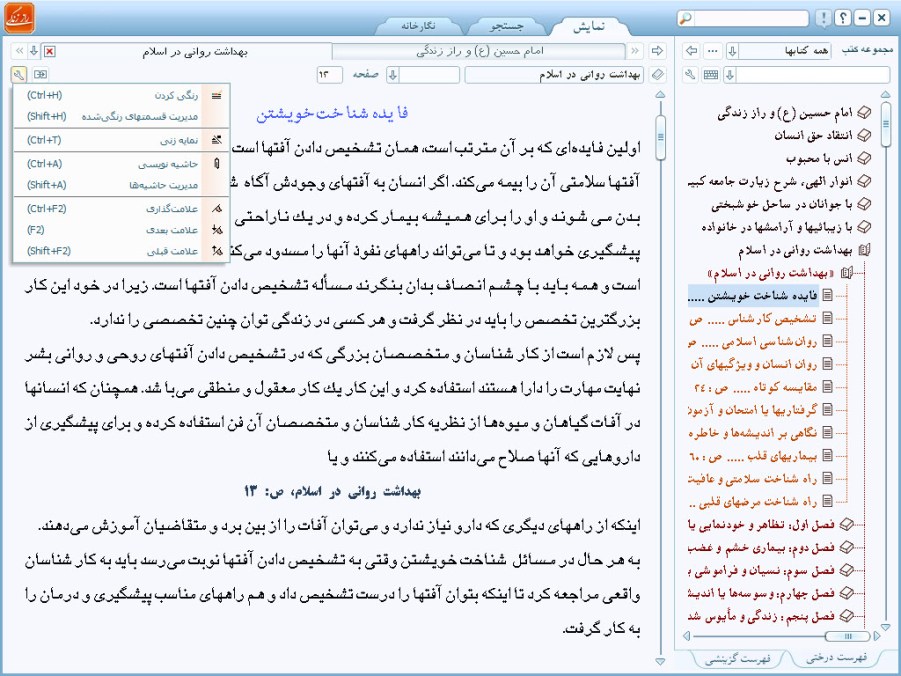Choose علامت قبلی from the tools menu
This screenshot has width=901, height=676.
point(121,251)
